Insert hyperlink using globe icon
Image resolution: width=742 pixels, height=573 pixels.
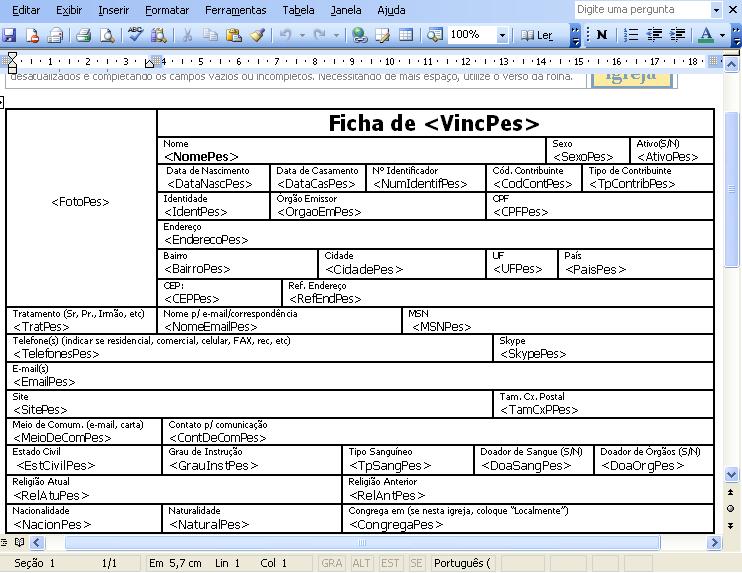click(360, 35)
